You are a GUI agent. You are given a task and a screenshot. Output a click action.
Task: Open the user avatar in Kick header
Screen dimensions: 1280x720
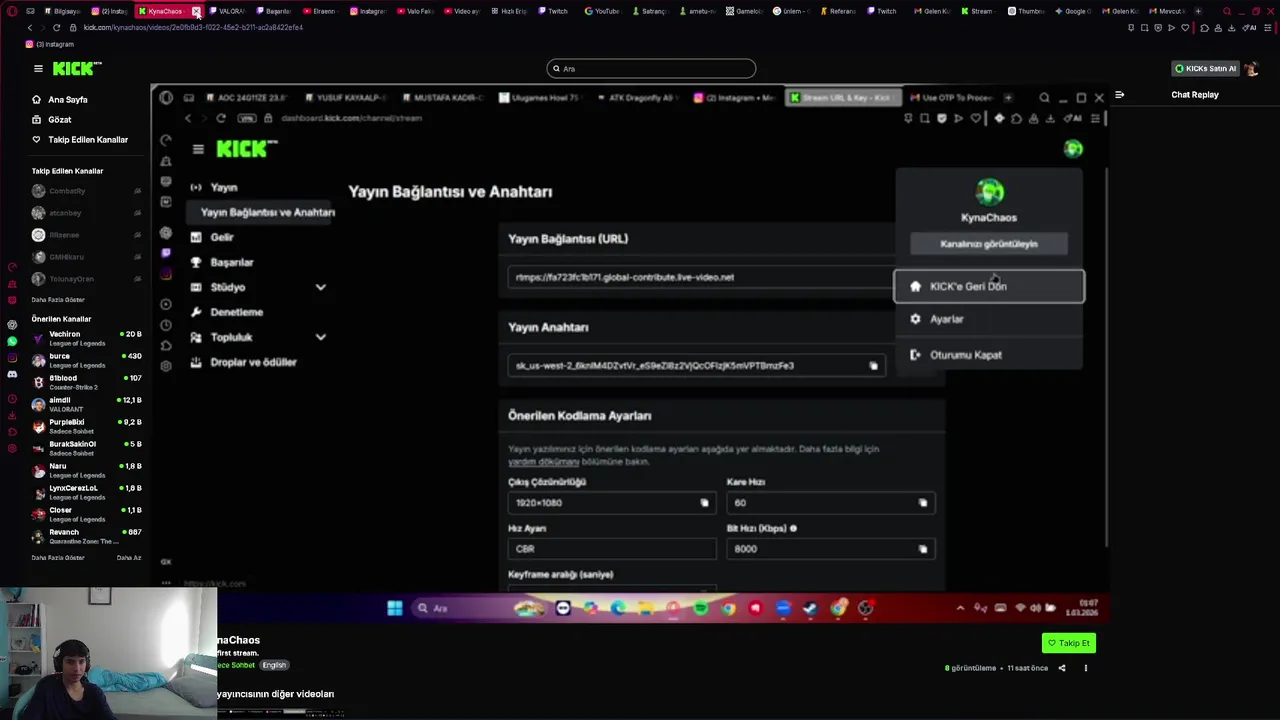tap(1251, 69)
